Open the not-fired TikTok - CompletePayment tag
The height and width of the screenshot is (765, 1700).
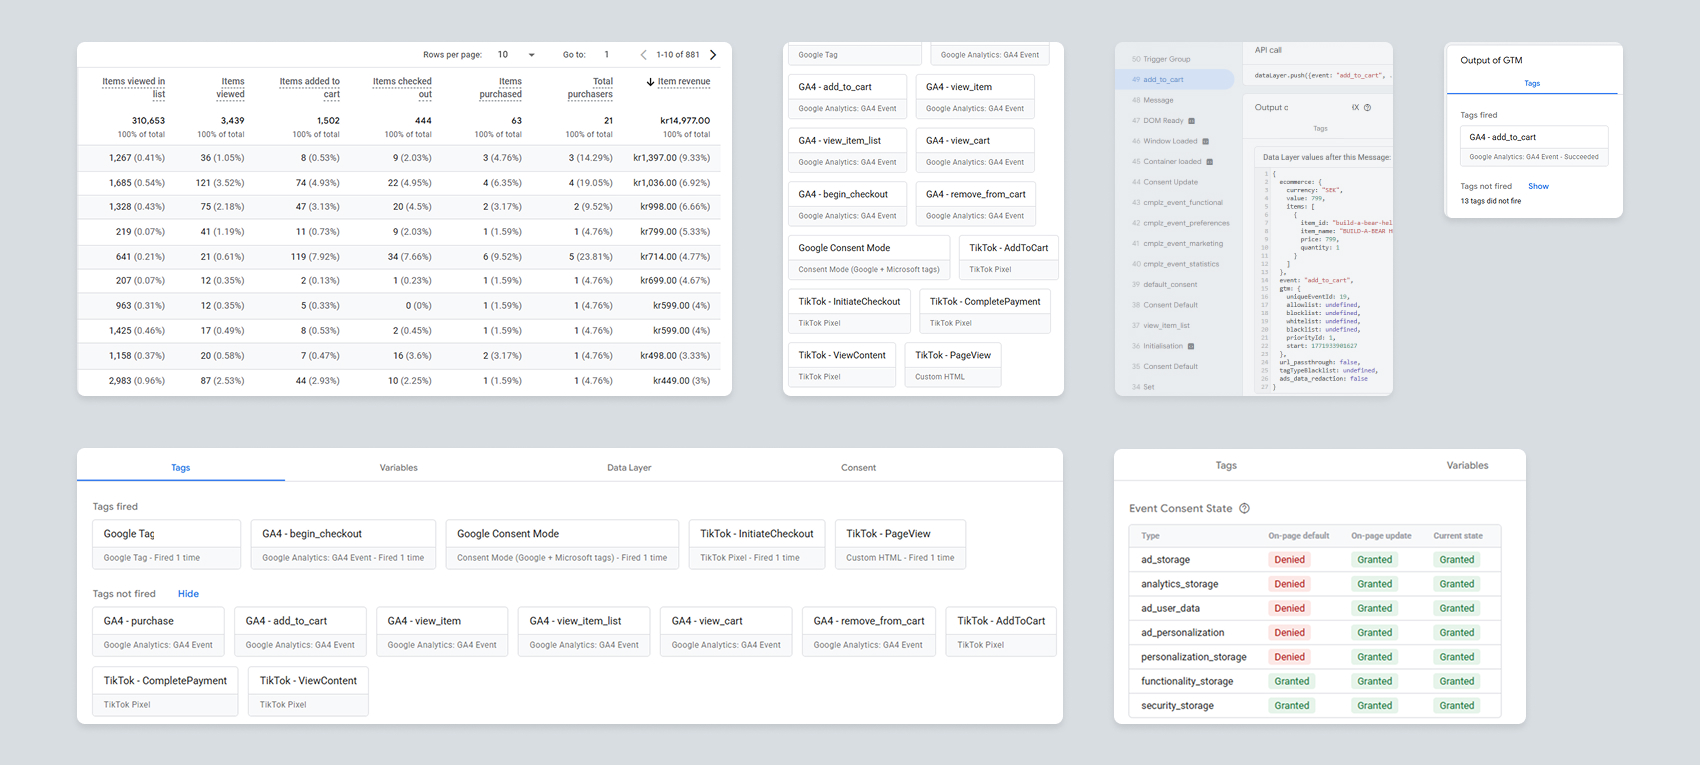(x=165, y=691)
